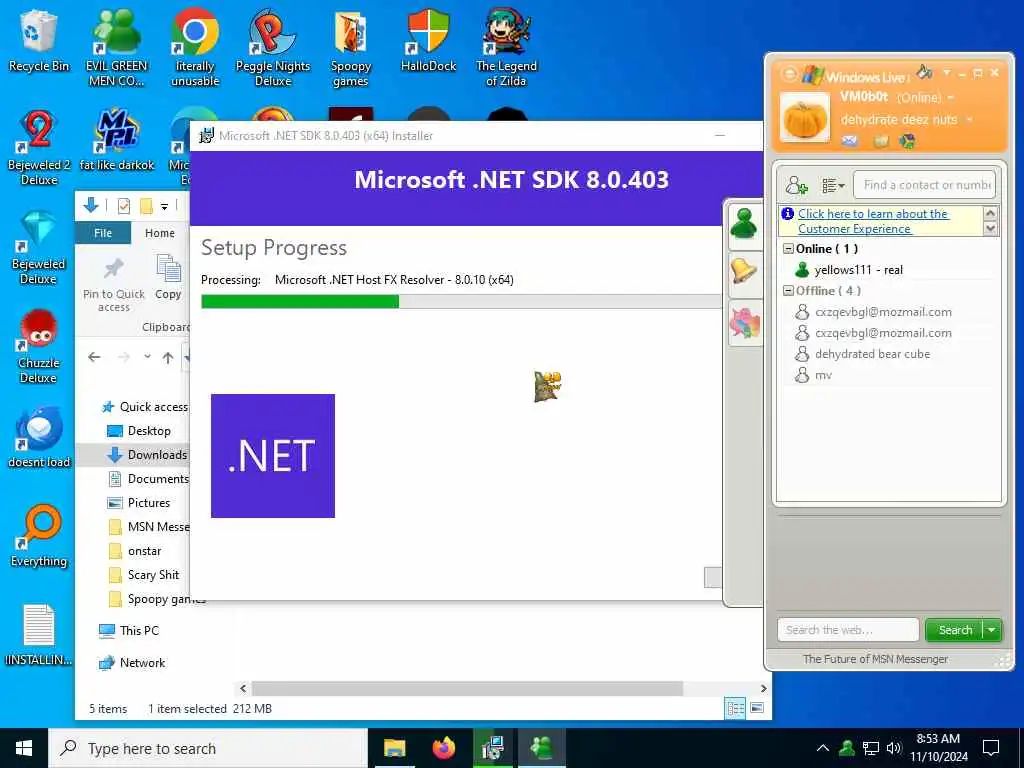Collapse the Offline contacts group

[x=788, y=291]
